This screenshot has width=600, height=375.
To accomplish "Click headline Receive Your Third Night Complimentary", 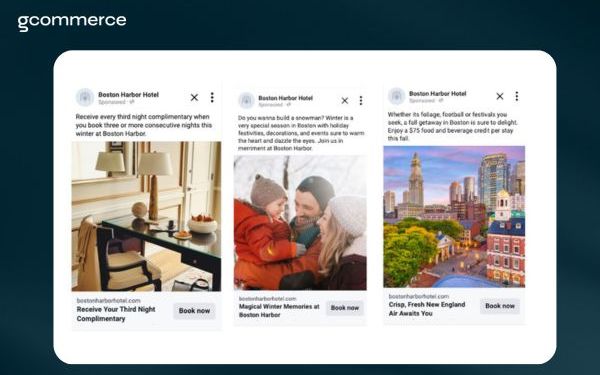I will (x=116, y=314).
